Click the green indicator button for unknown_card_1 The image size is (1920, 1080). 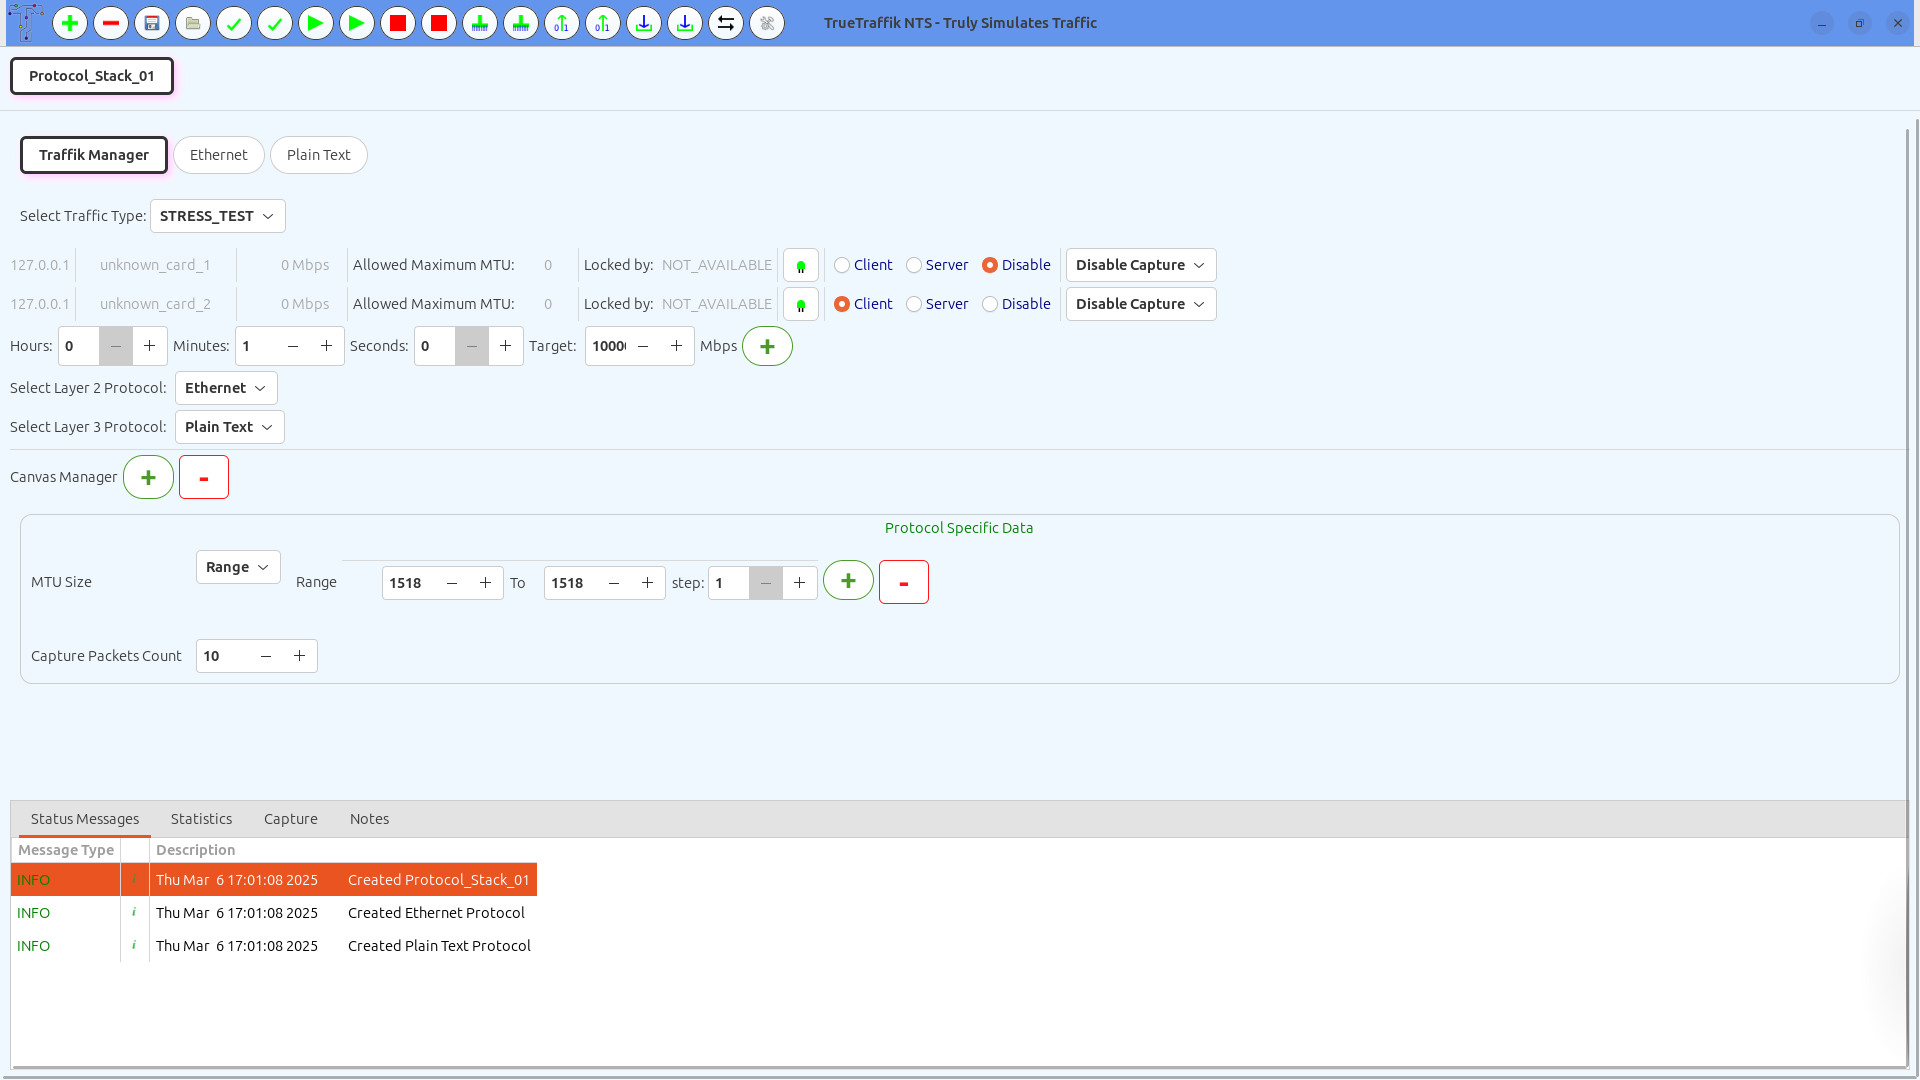[800, 266]
